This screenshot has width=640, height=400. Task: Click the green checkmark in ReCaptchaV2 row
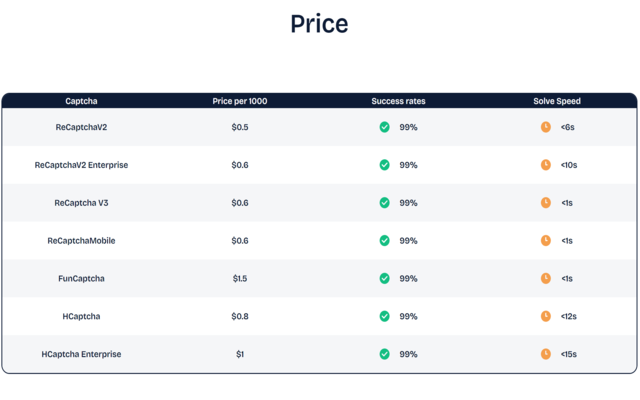(384, 127)
